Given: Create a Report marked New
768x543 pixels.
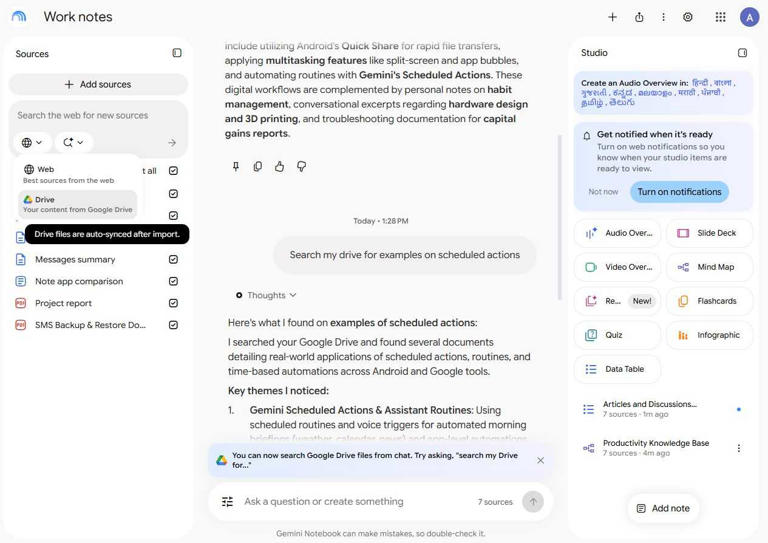Looking at the screenshot, I should point(617,301).
